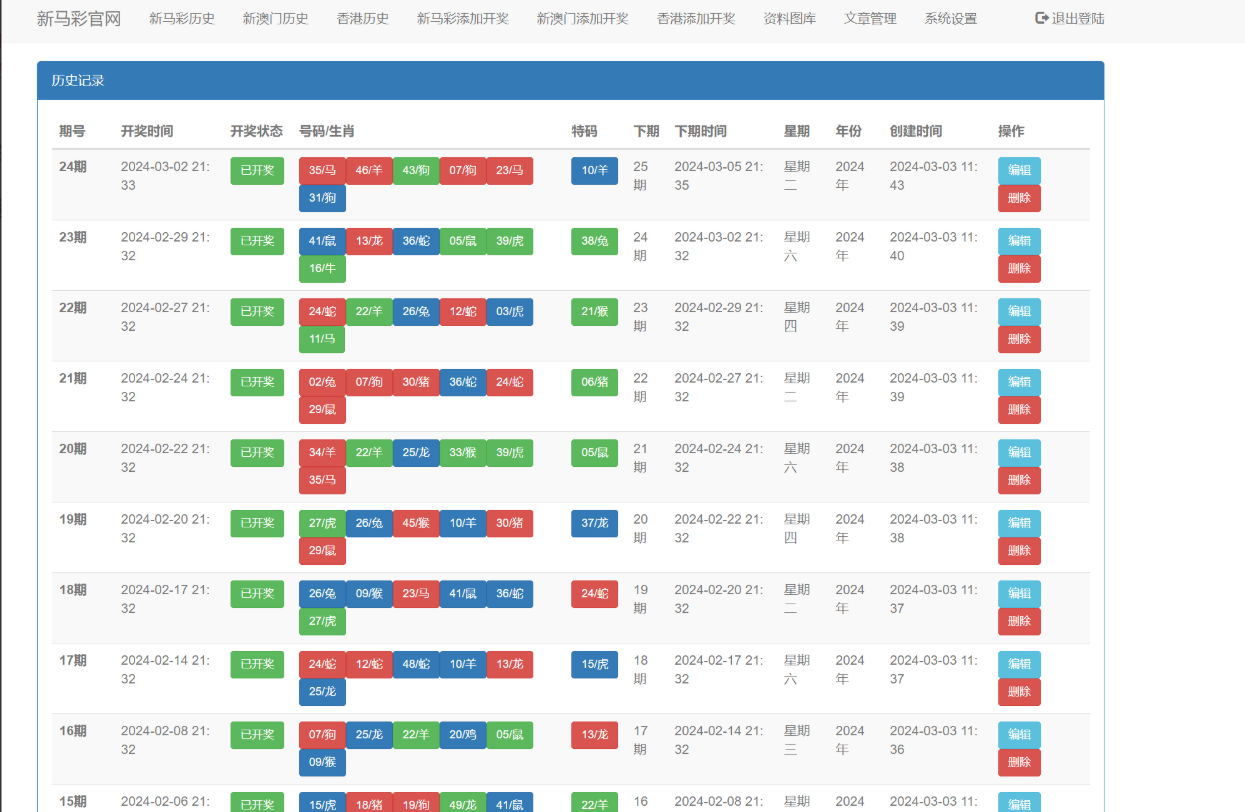Click the 特码 column header
Screen dimensions: 1245x812
click(584, 131)
